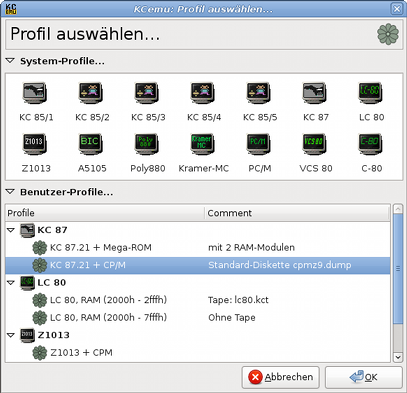Choose the Poly880 system profile icon
The width and height of the screenshot is (407, 393).
147,144
